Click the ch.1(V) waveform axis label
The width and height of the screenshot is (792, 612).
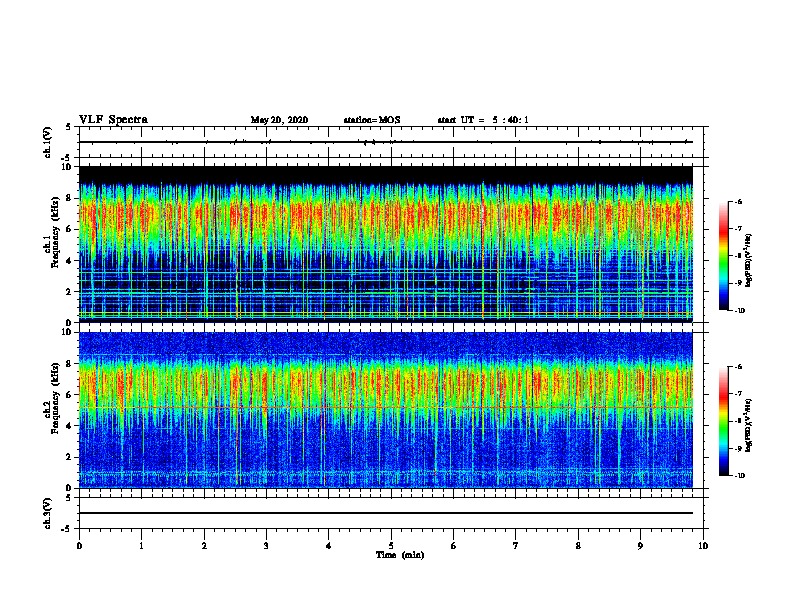pos(48,142)
